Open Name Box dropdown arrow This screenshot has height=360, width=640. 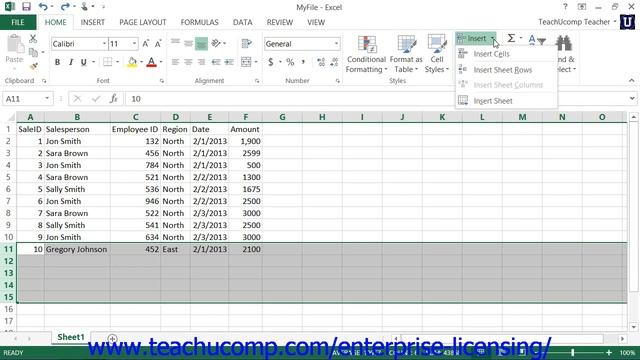click(47, 98)
